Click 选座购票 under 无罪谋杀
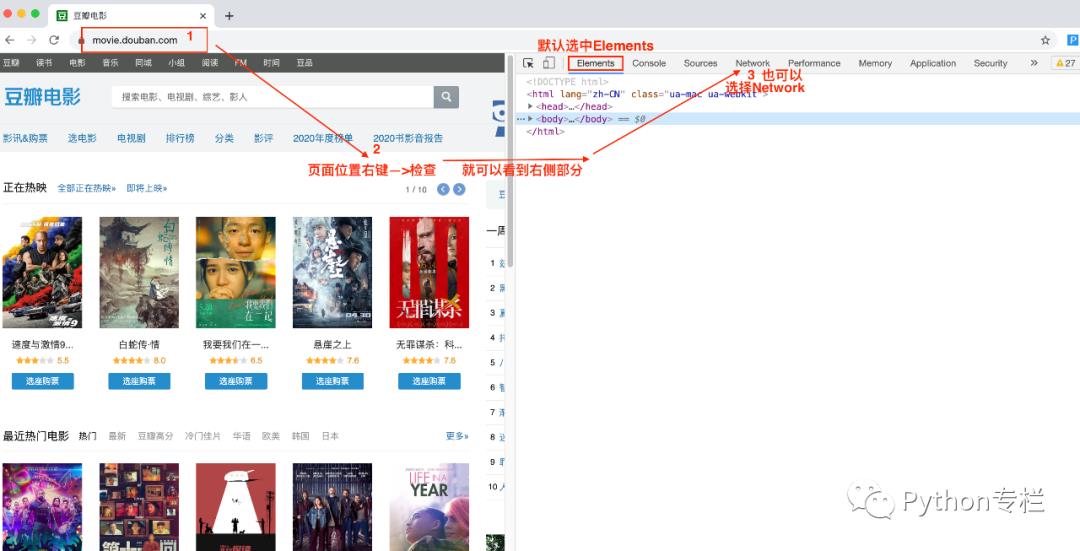Image resolution: width=1080 pixels, height=551 pixels. [x=429, y=381]
